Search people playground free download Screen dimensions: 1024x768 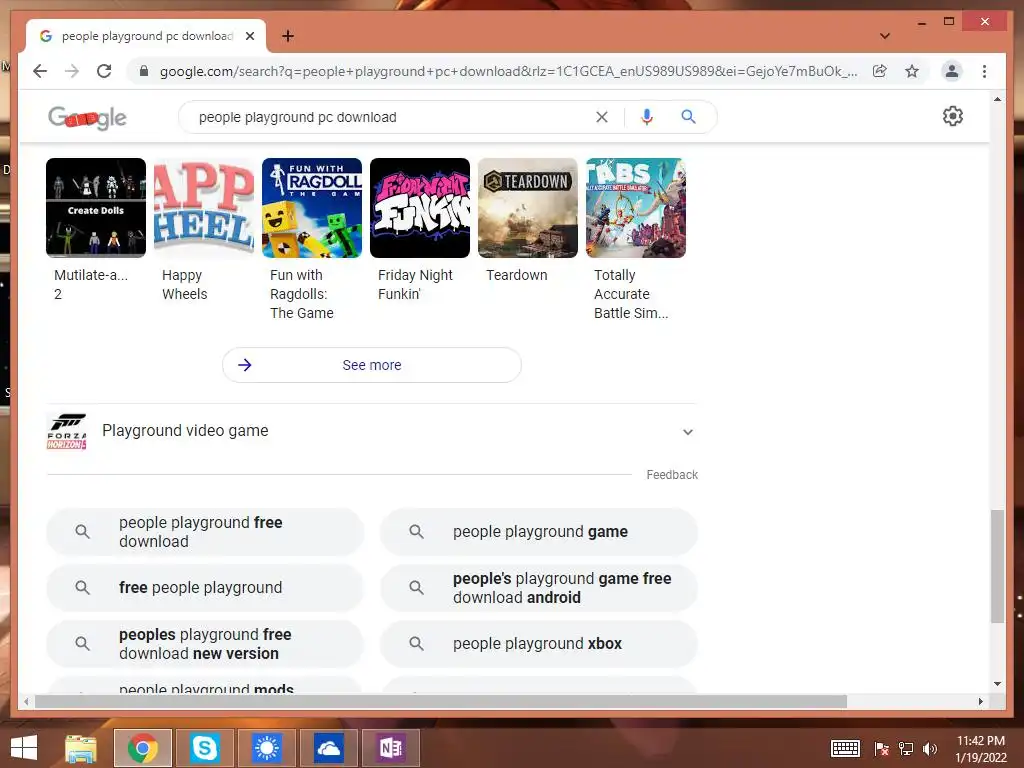click(x=204, y=532)
